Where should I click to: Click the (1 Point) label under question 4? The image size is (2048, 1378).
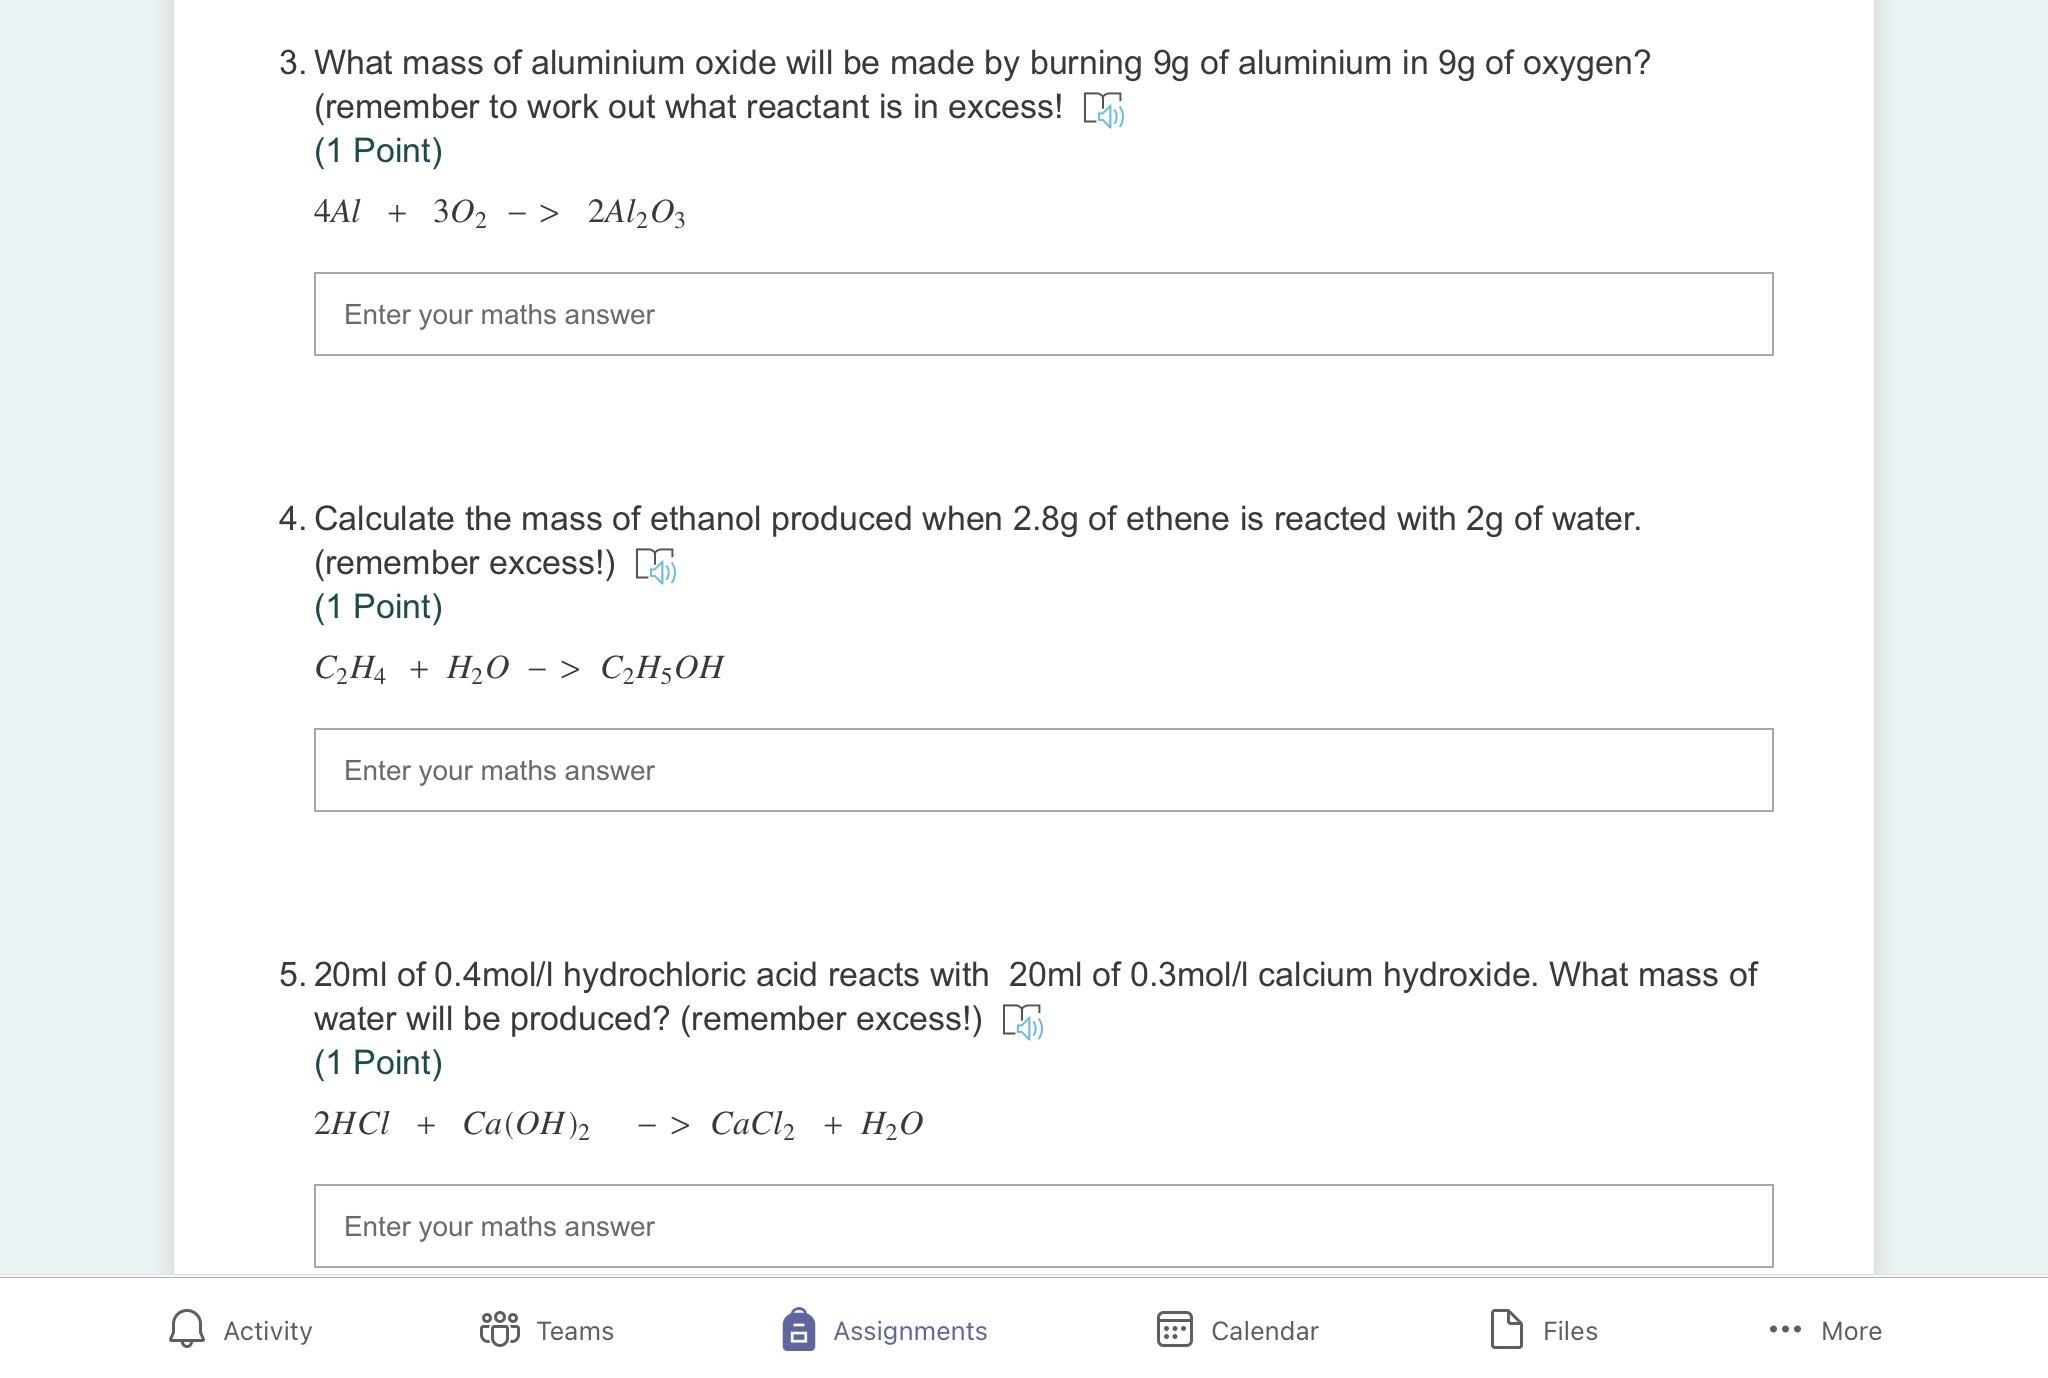[x=378, y=607]
